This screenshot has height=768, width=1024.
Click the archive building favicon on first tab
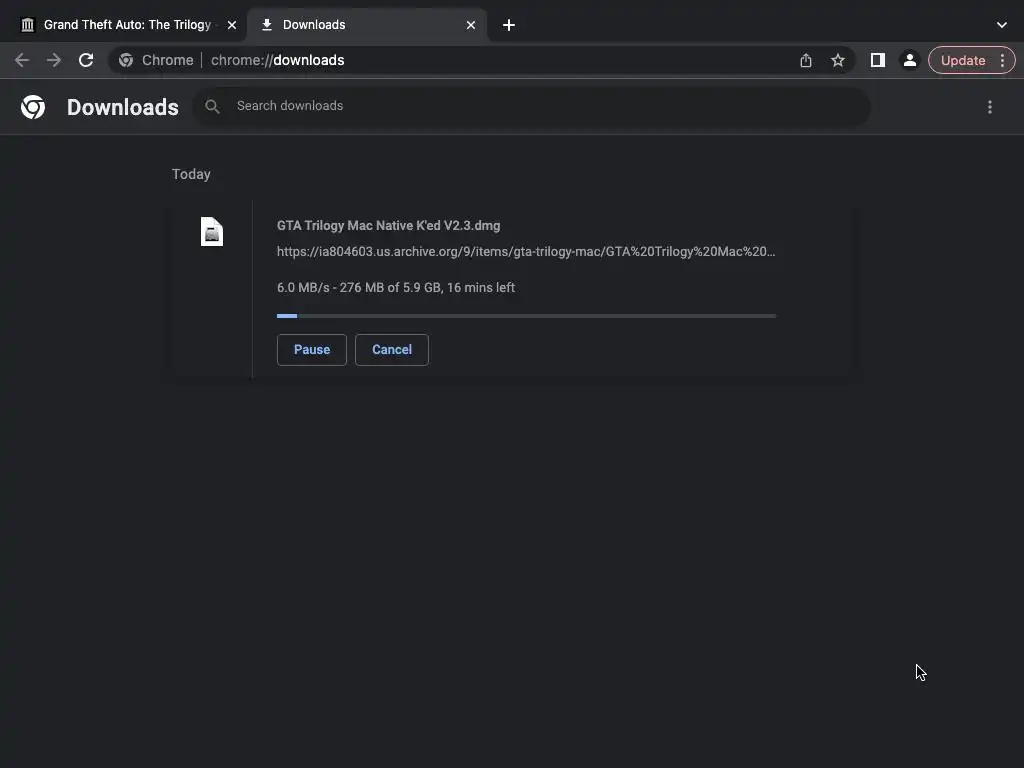[27, 25]
